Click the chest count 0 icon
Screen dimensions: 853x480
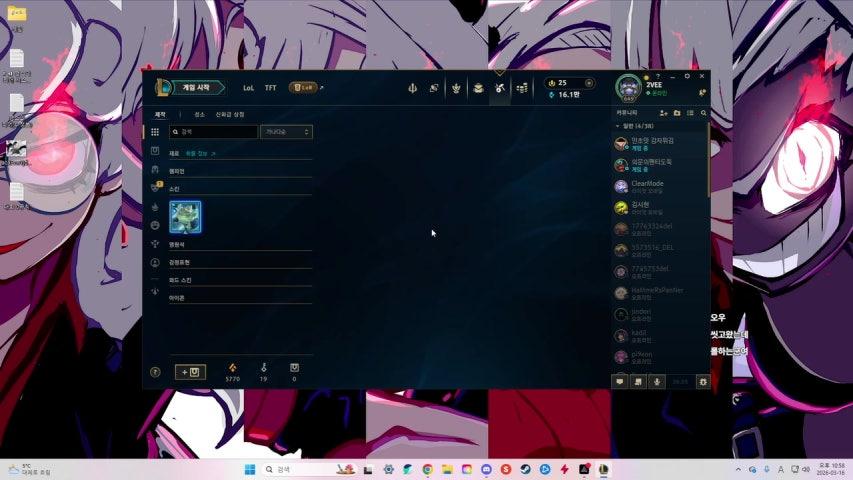294,372
